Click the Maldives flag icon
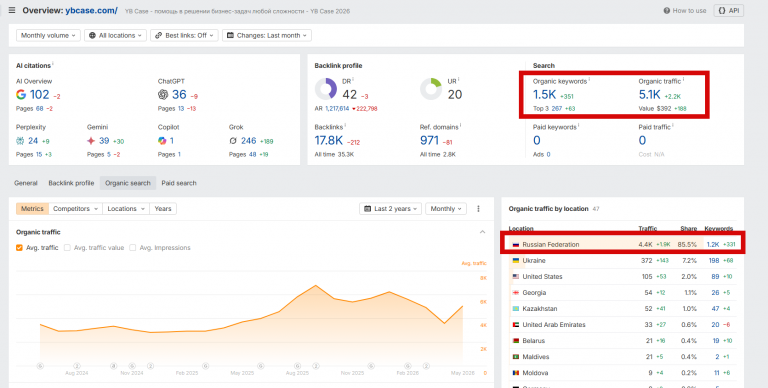Screen dimensions: 768x388 click(515, 357)
